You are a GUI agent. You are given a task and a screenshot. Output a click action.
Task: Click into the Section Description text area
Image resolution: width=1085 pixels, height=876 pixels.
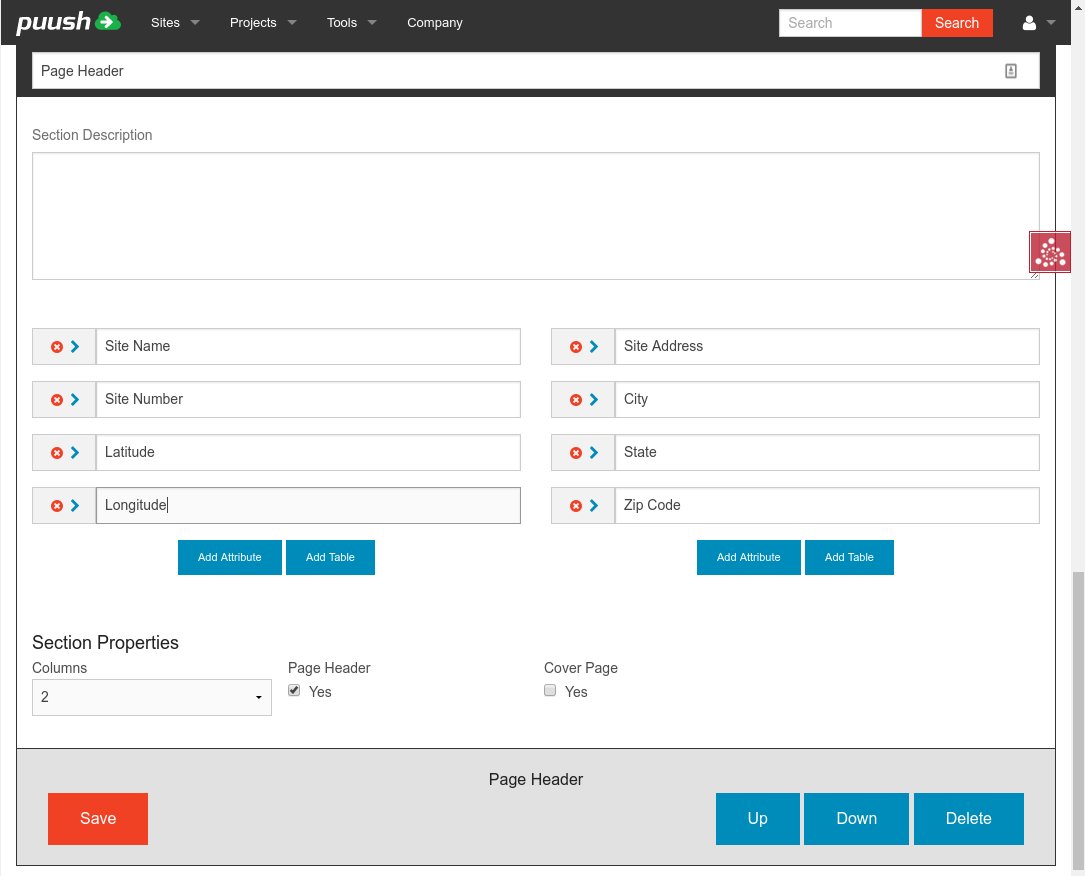[535, 216]
